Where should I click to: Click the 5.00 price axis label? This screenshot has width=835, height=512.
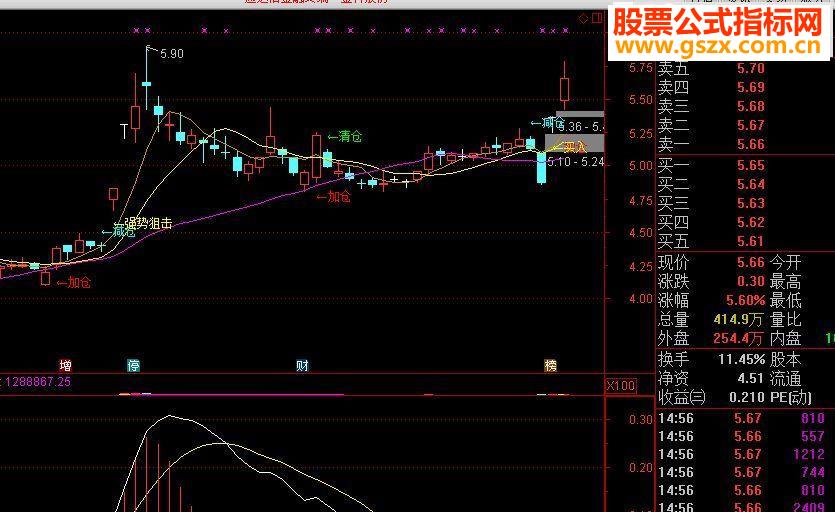tap(641, 166)
